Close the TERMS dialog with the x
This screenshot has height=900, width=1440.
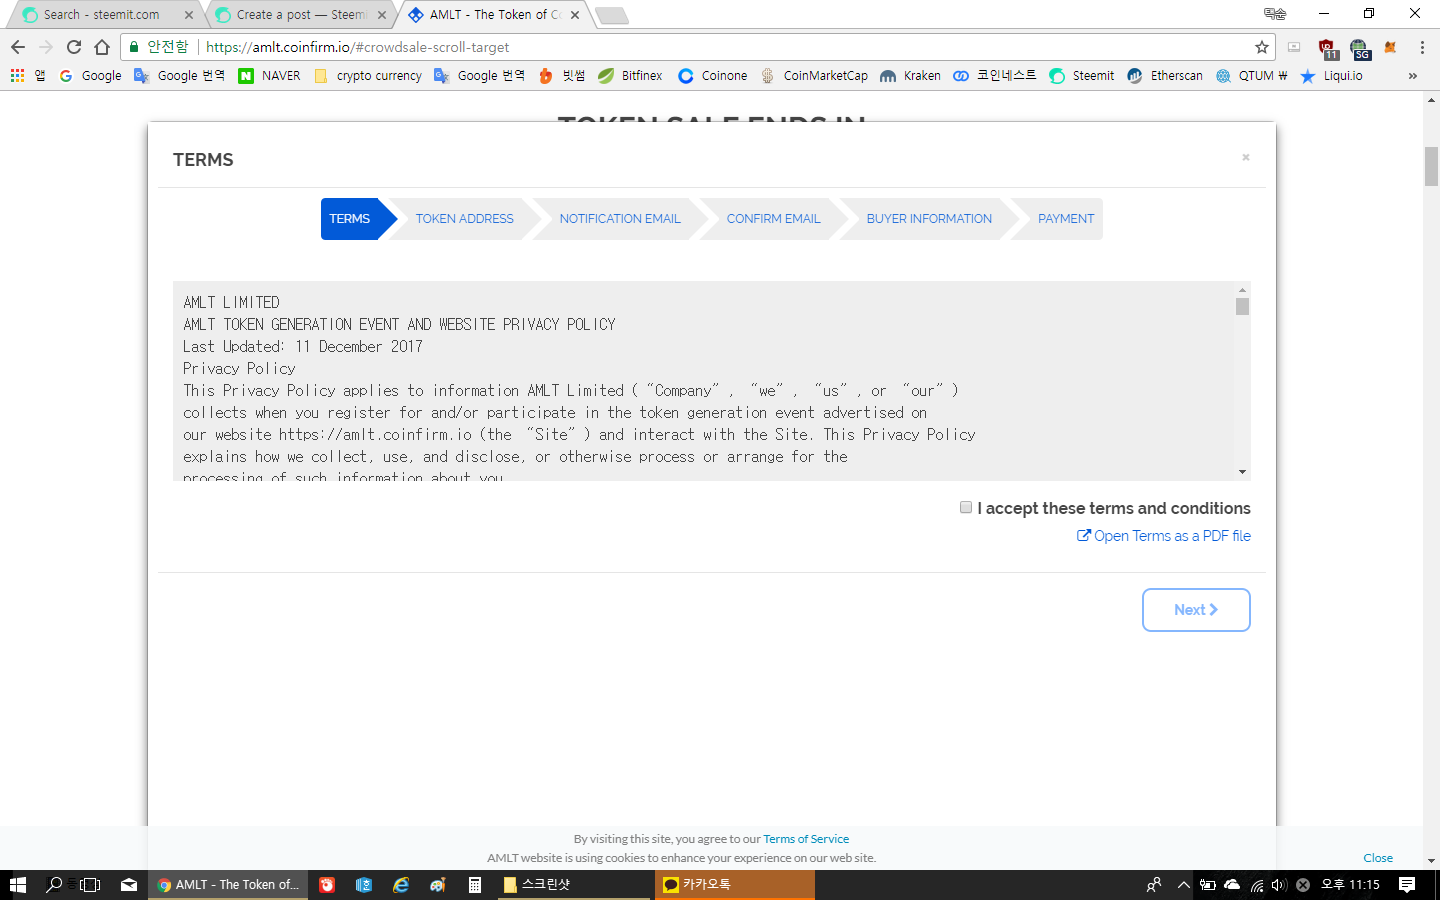[x=1246, y=157]
